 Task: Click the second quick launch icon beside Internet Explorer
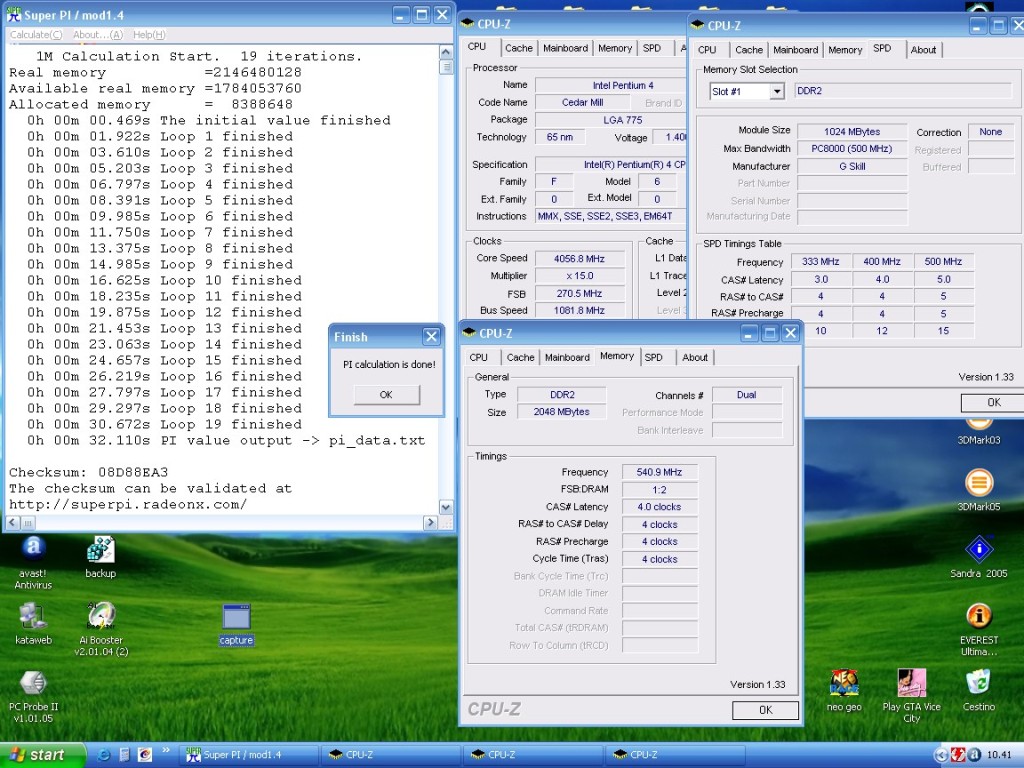[x=124, y=755]
